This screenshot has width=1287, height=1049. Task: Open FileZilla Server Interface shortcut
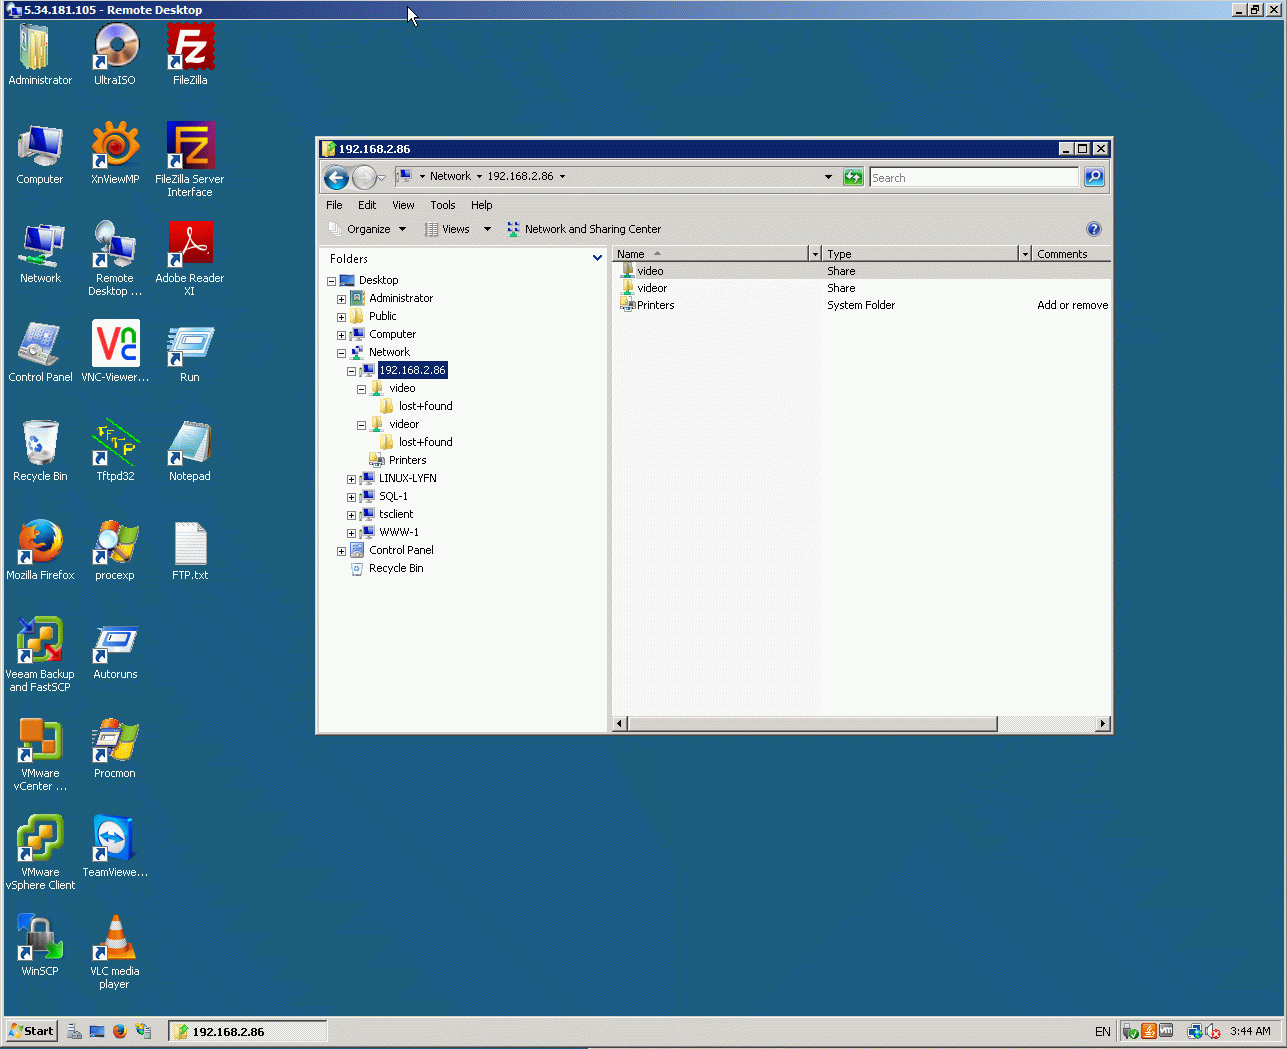(190, 159)
